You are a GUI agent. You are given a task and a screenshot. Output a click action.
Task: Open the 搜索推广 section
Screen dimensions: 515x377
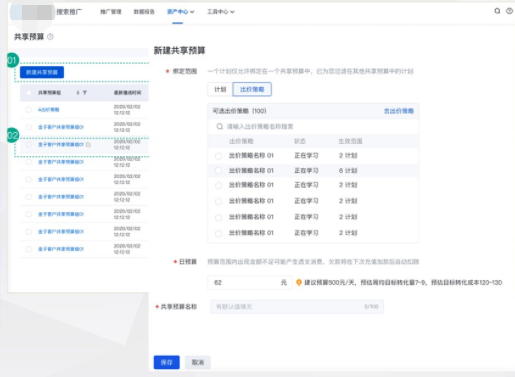[69, 12]
